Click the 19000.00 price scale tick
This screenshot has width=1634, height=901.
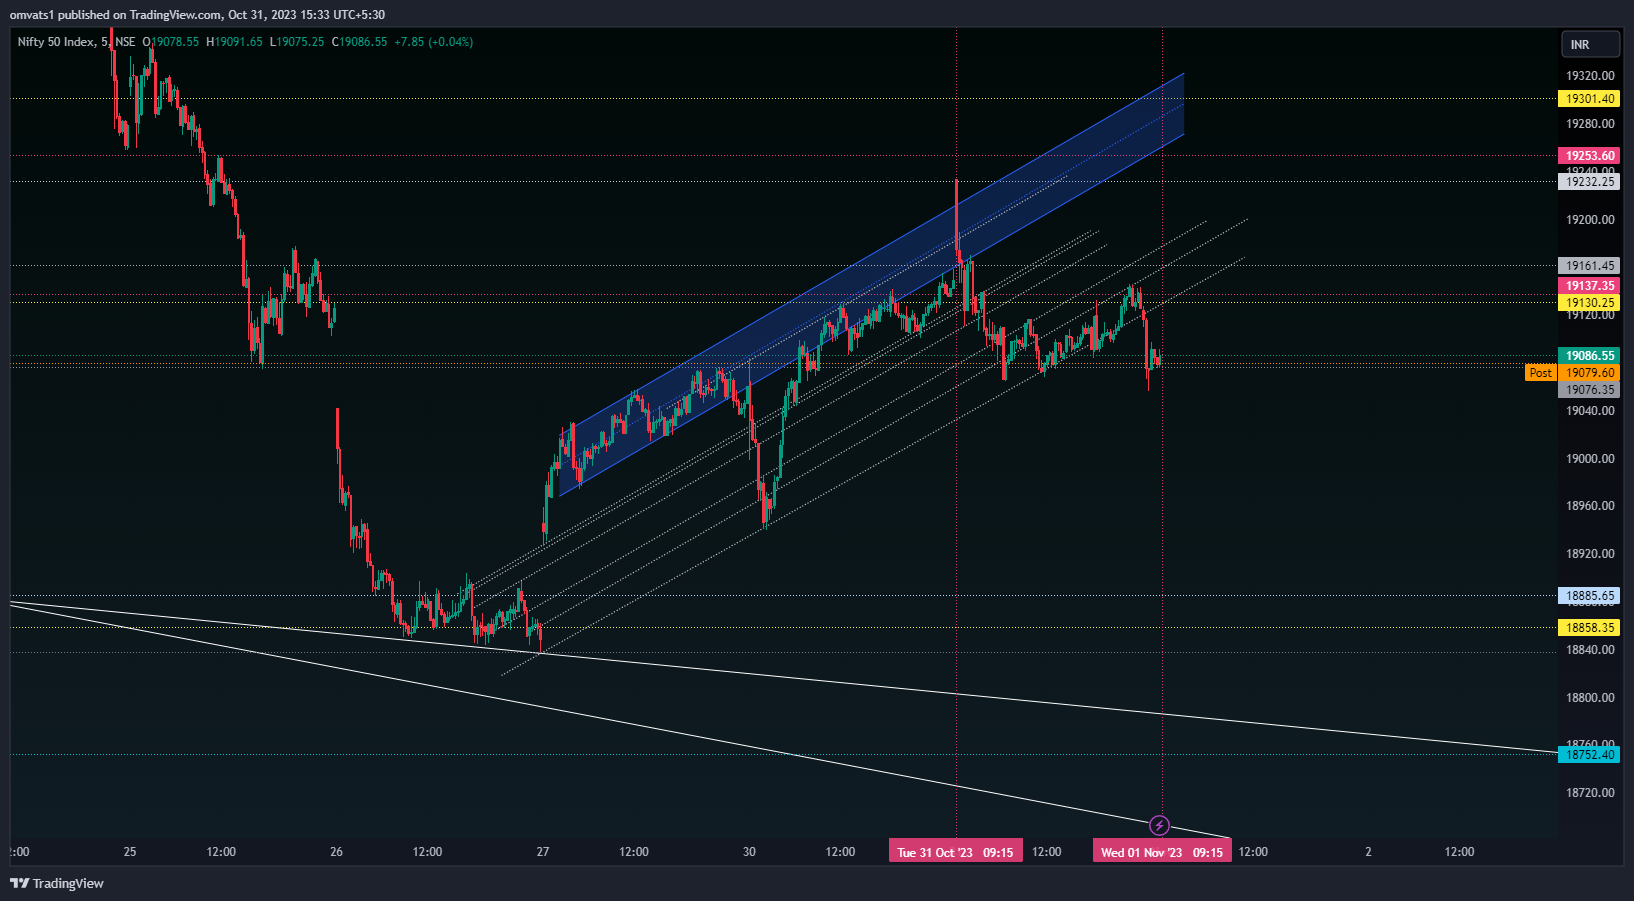(x=1590, y=459)
